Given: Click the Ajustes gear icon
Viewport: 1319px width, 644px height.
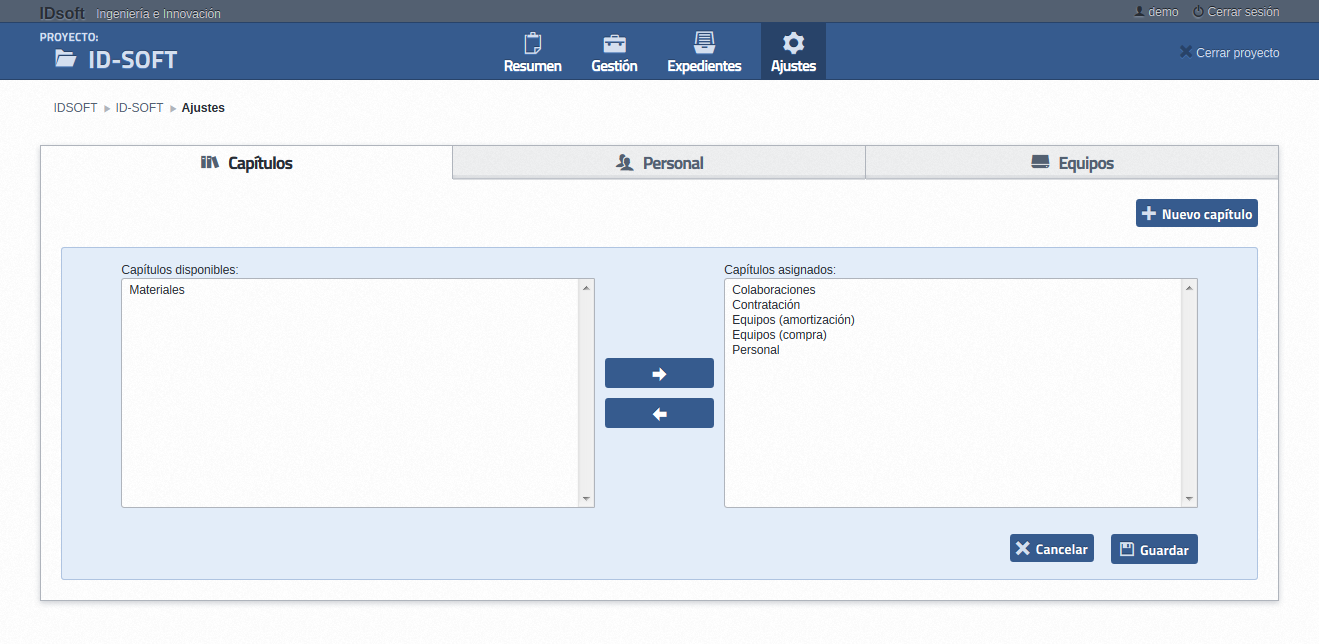Looking at the screenshot, I should coord(793,43).
